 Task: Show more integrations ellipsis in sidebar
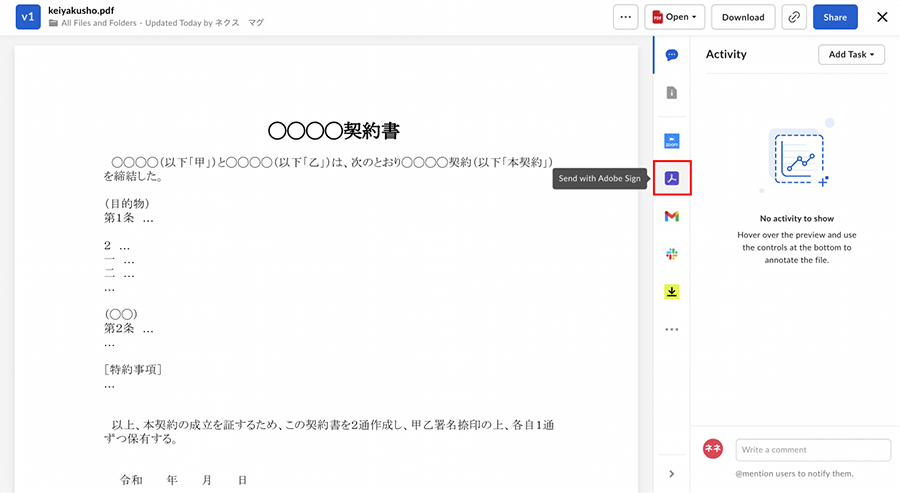[672, 329]
